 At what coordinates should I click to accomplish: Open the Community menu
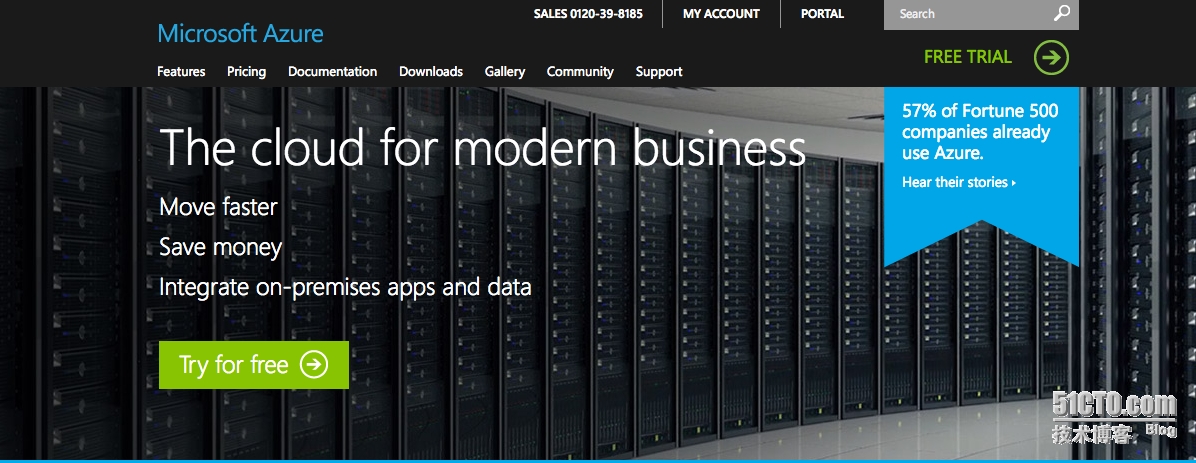tap(580, 72)
